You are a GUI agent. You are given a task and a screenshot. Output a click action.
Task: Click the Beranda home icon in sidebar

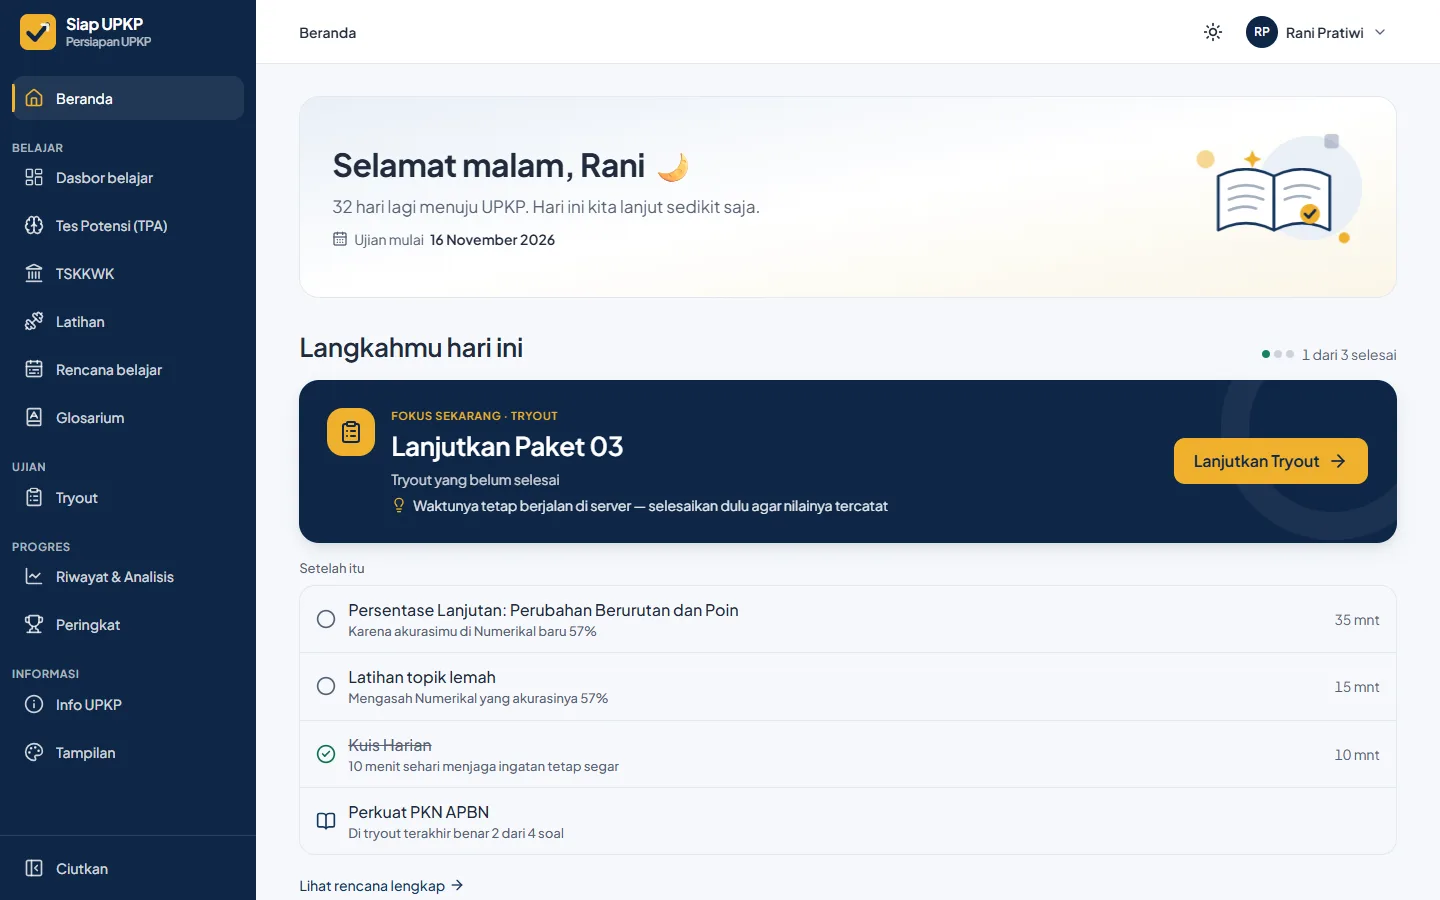[34, 98]
